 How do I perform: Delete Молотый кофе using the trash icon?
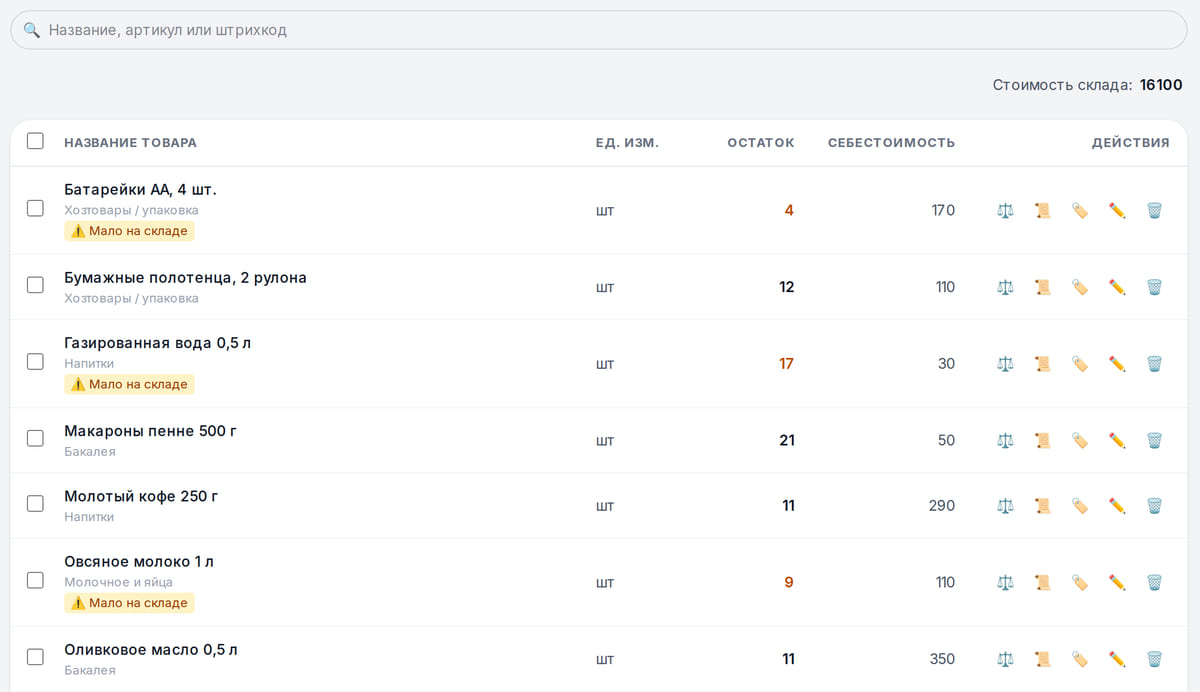click(1154, 506)
